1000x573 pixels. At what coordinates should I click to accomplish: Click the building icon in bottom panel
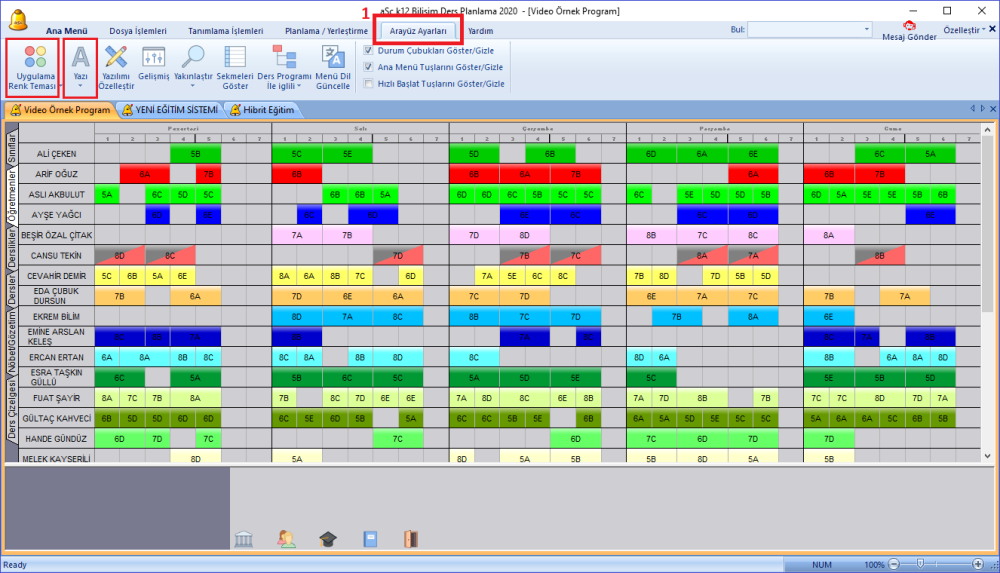[x=244, y=539]
